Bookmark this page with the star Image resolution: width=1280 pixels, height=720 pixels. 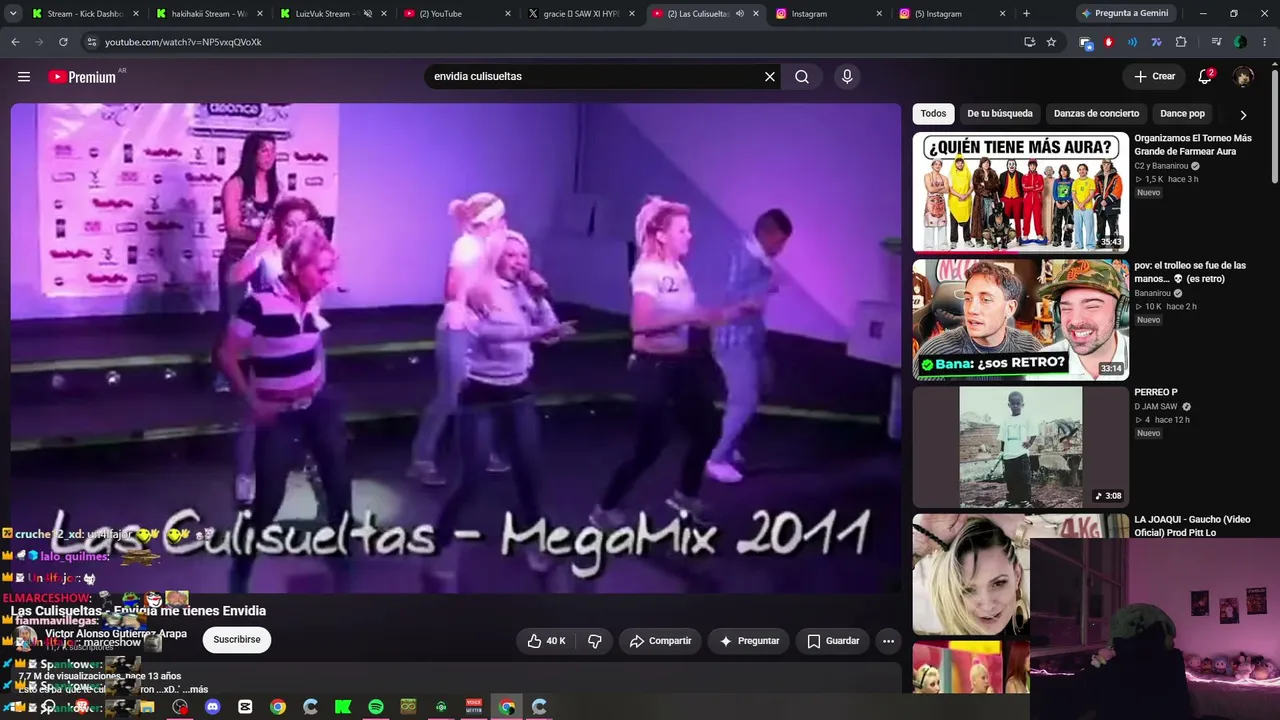point(1051,42)
